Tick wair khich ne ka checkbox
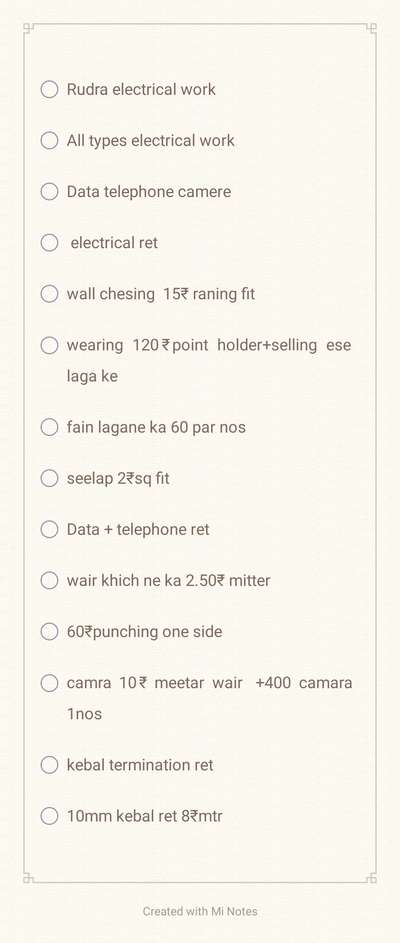 [49, 580]
